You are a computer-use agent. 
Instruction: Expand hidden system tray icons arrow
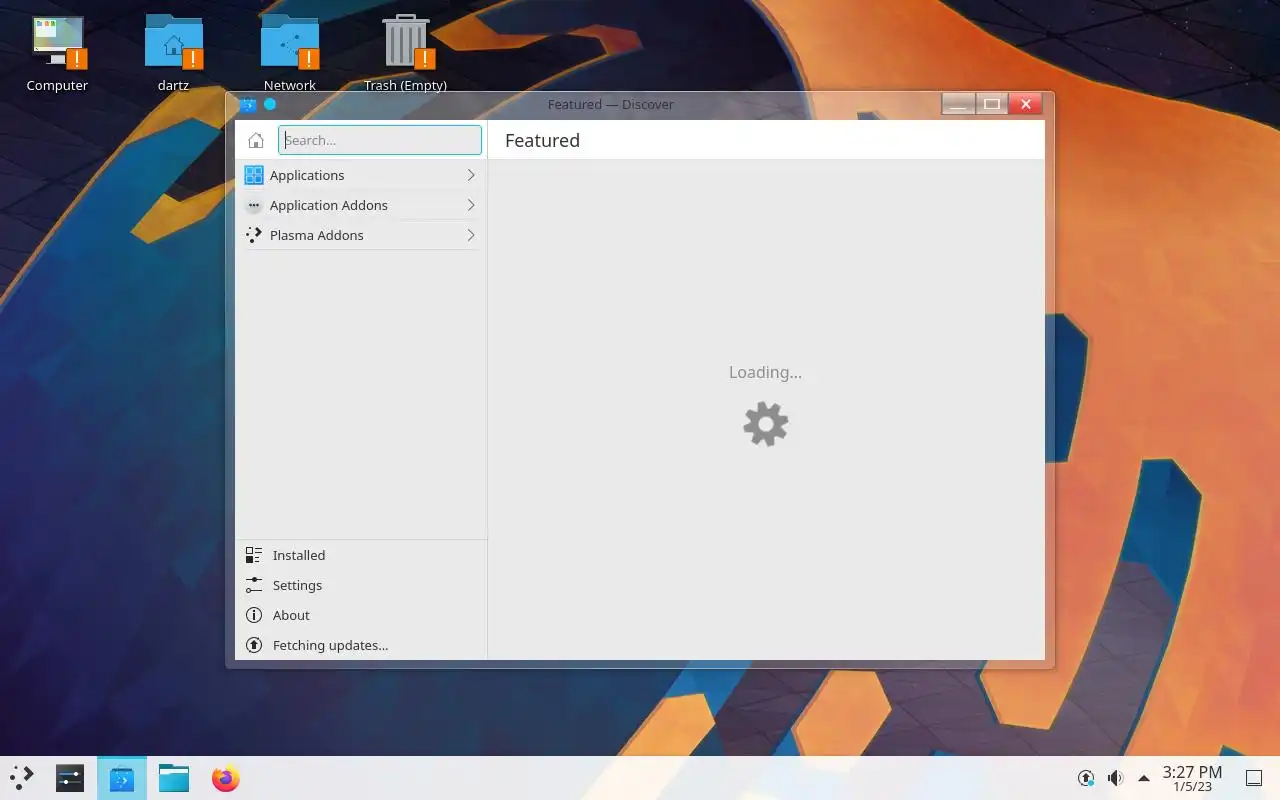tap(1144, 778)
